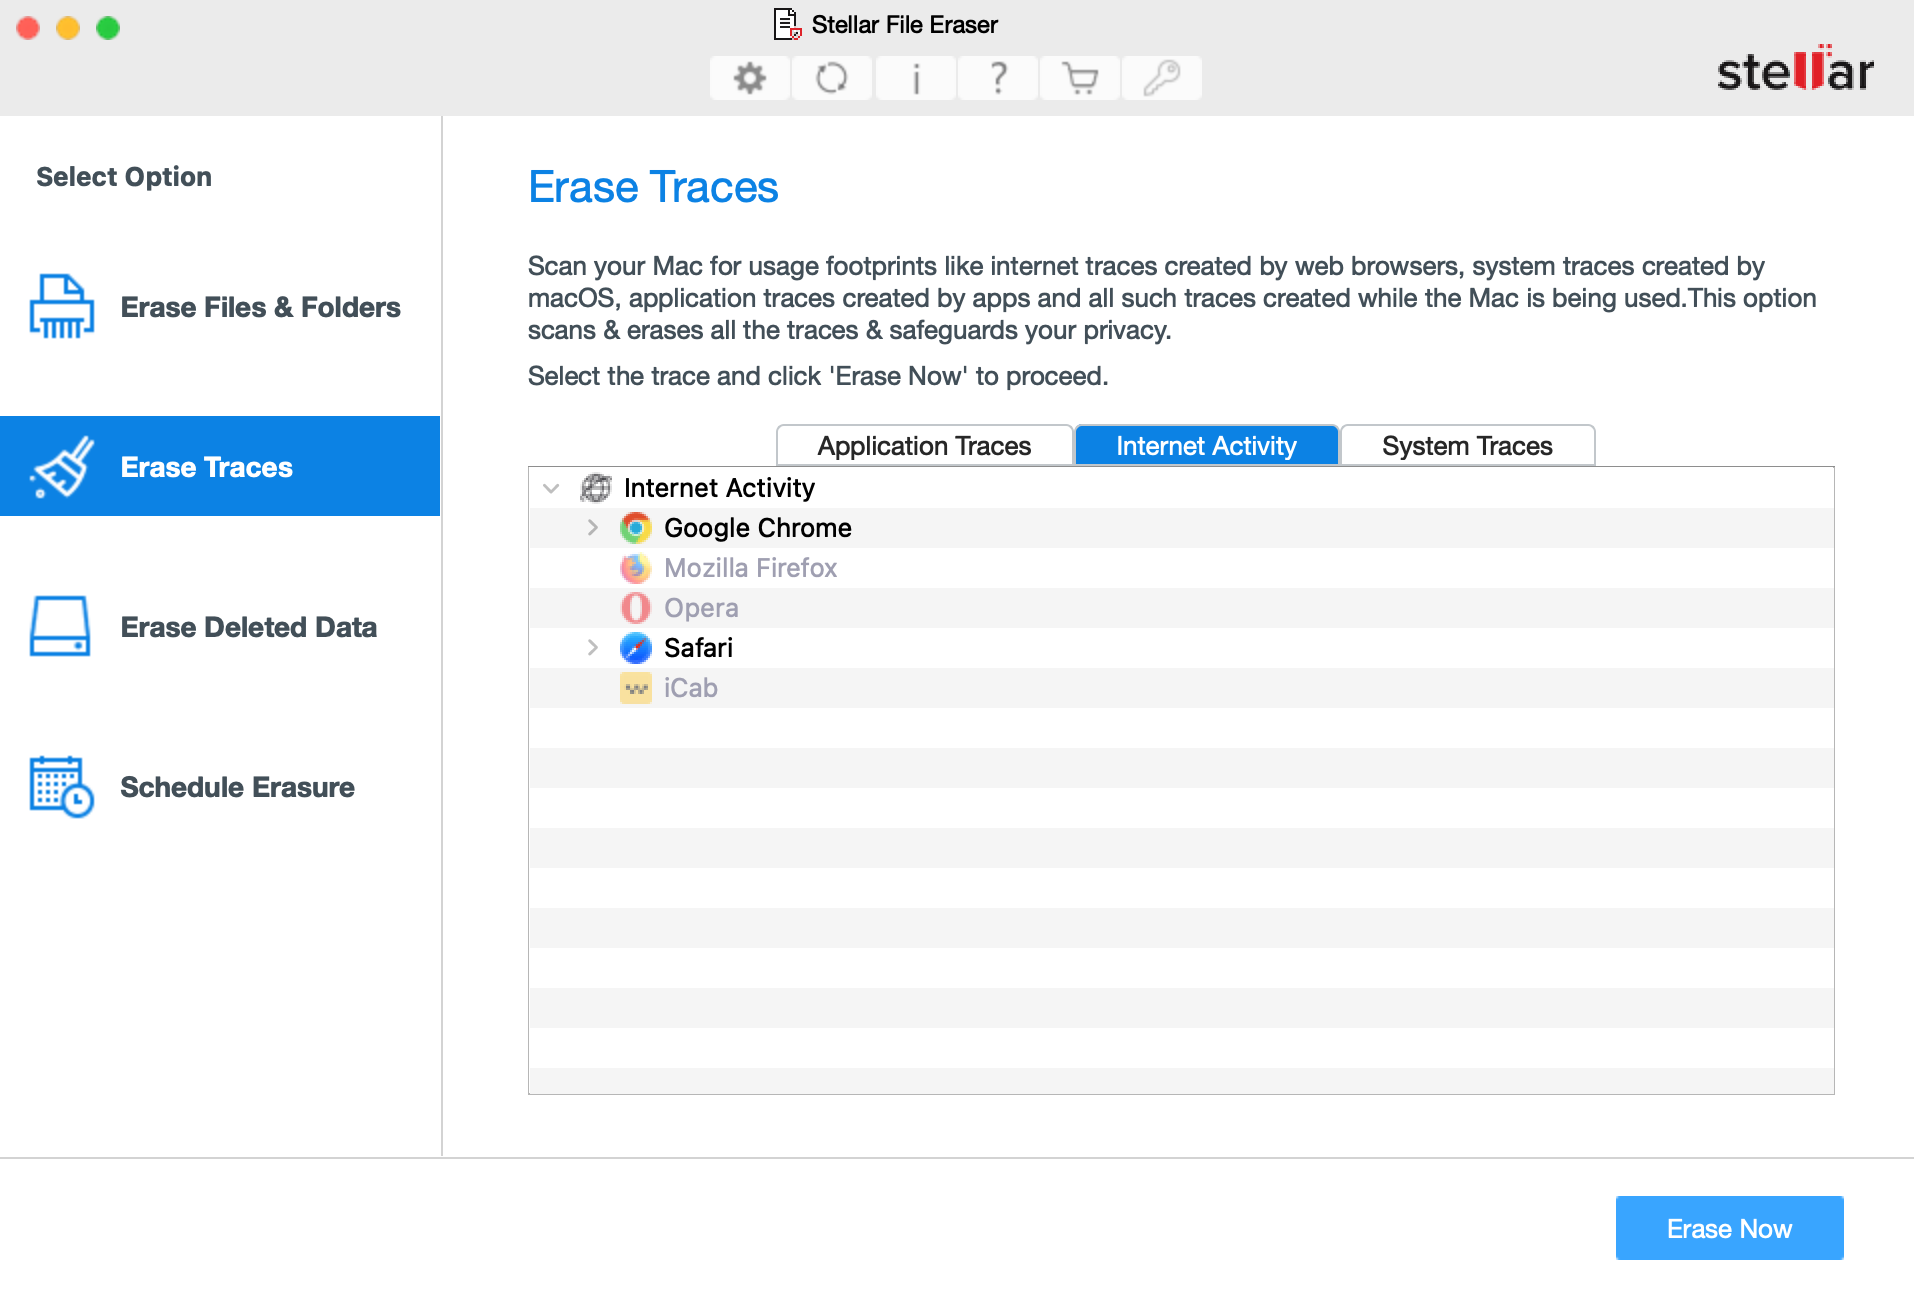Viewport: 1914px width, 1292px height.
Task: Open Schedule Erasure option
Action: coord(220,787)
